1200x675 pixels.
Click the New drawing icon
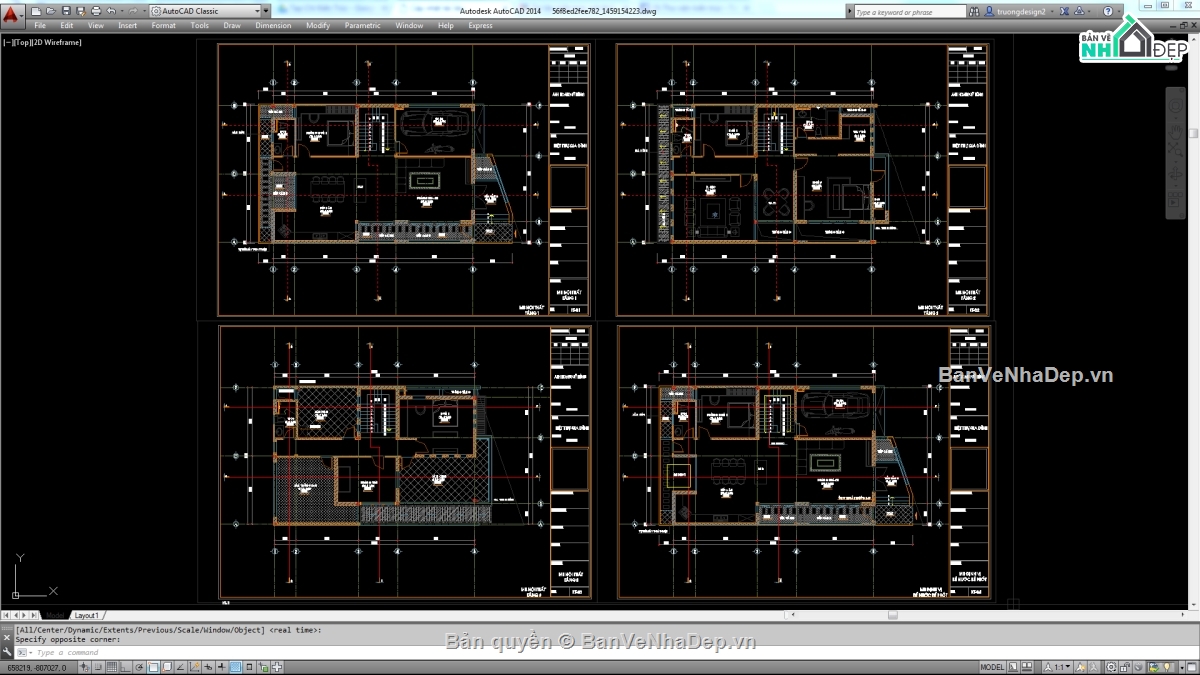click(36, 11)
